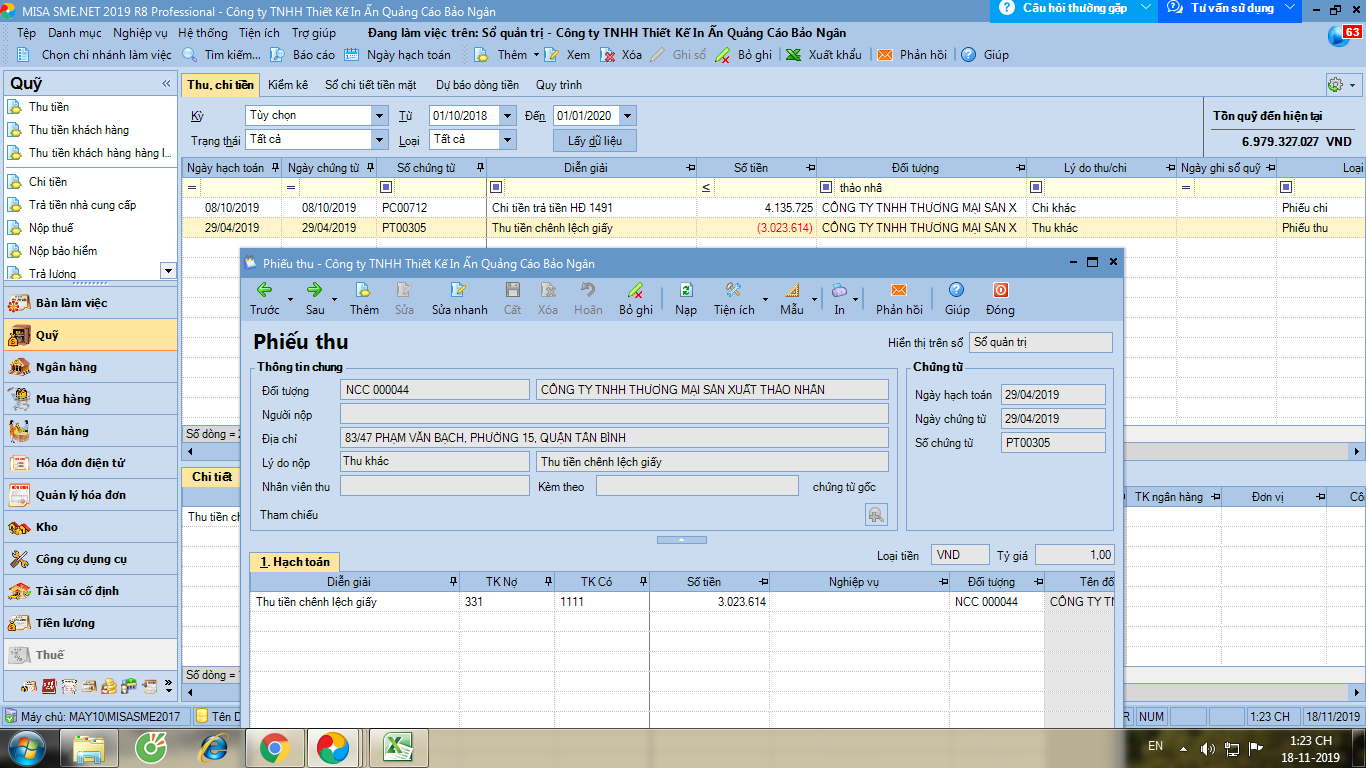The width and height of the screenshot is (1366, 768).
Task: Click the Nạp reload icon
Action: click(686, 291)
